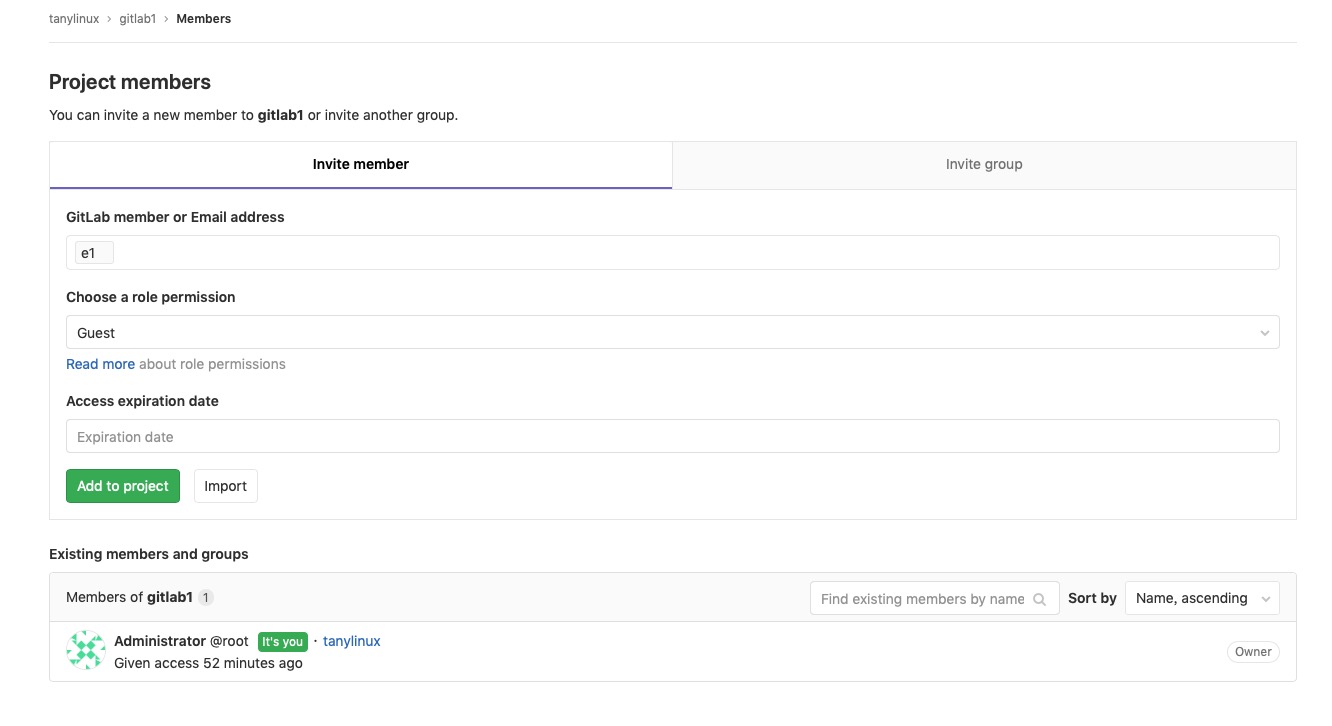Click the Project members heading

pos(130,82)
